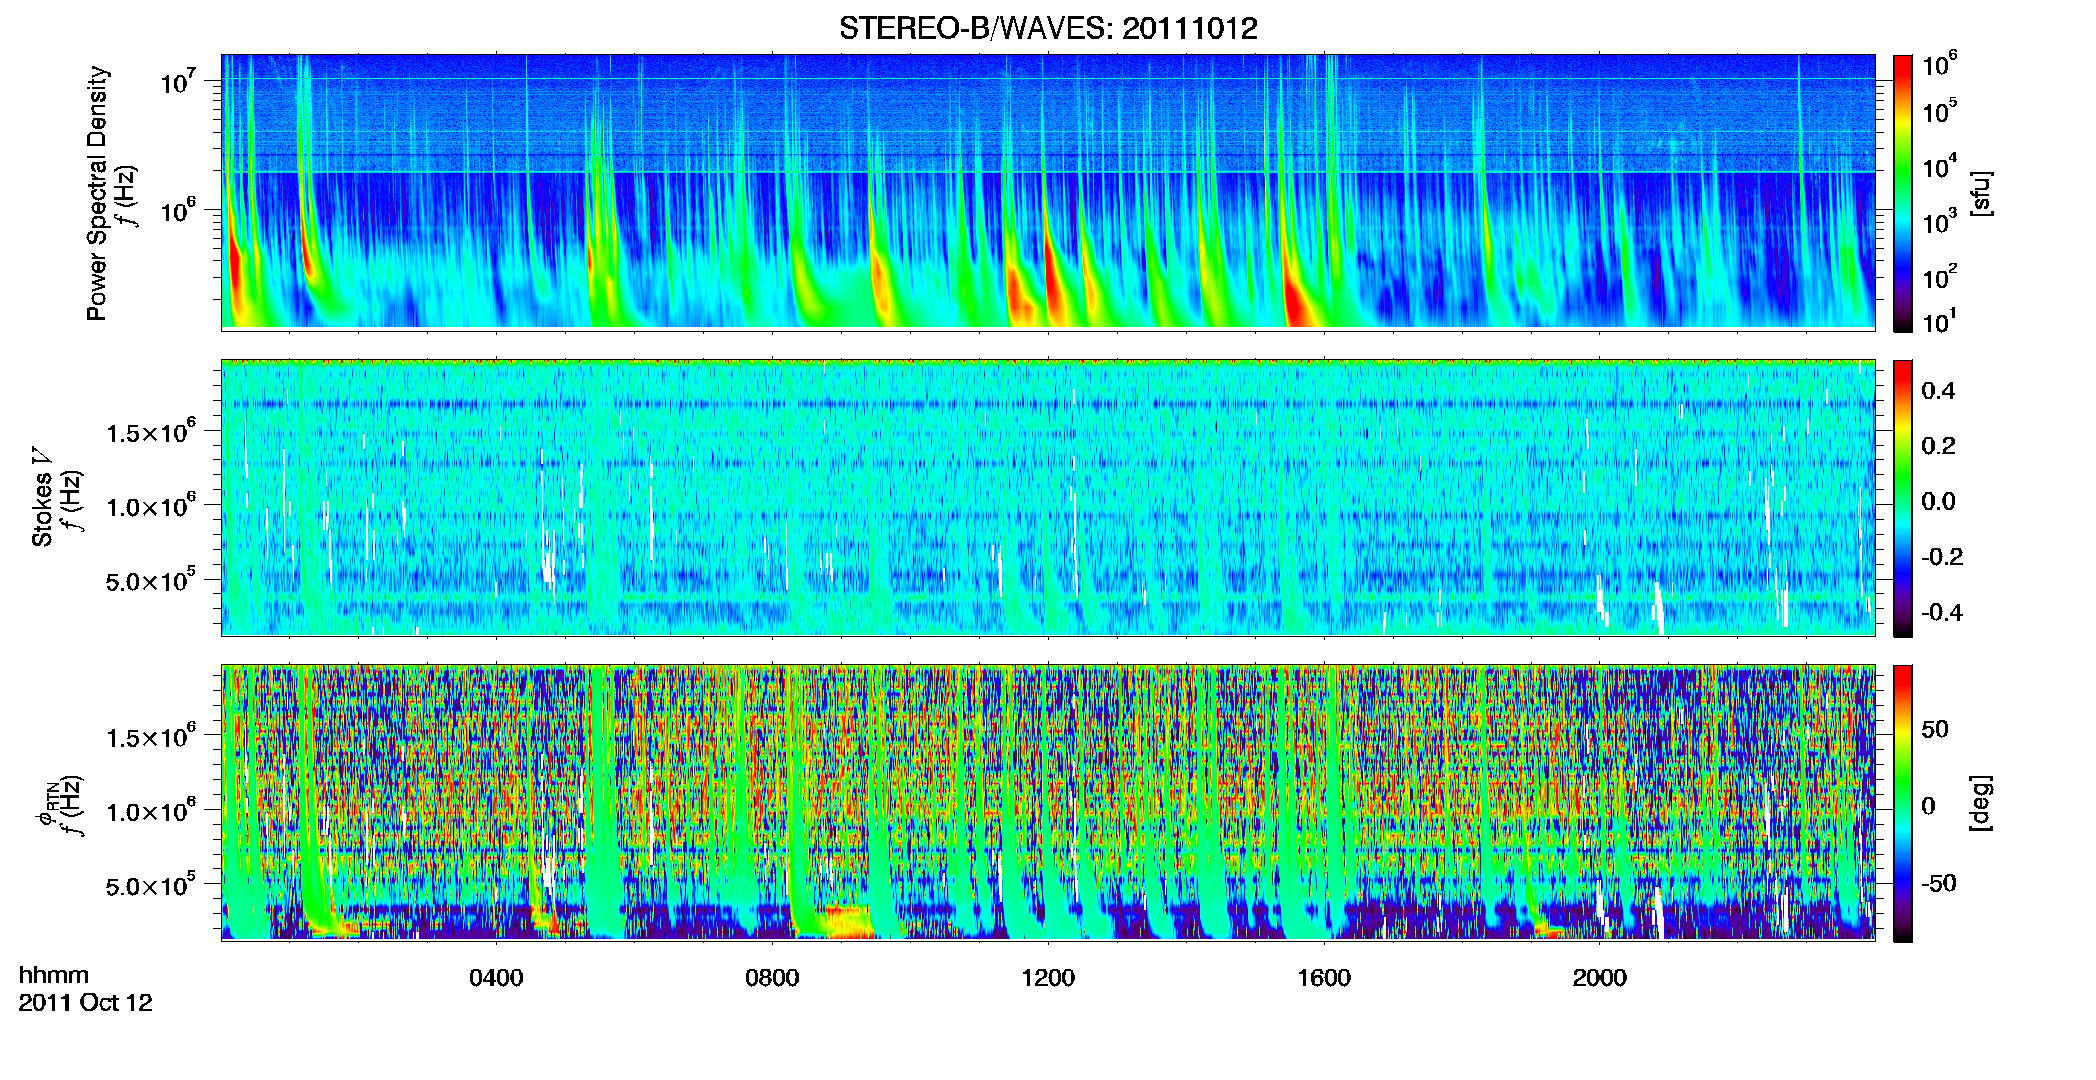Click the 2011 Oct 12 date label
The height and width of the screenshot is (1080, 2096).
[86, 1003]
